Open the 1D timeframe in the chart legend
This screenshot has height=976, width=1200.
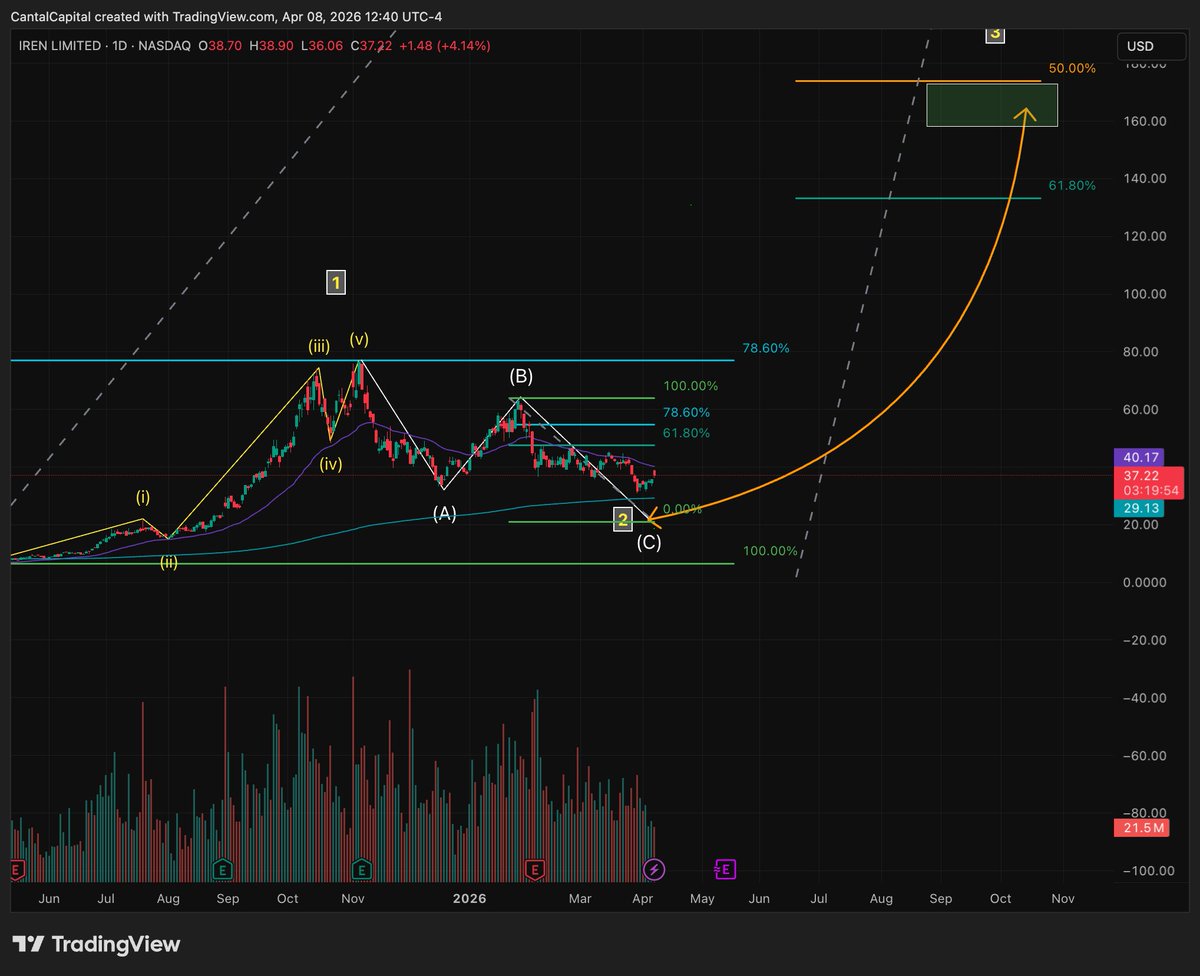tap(119, 46)
